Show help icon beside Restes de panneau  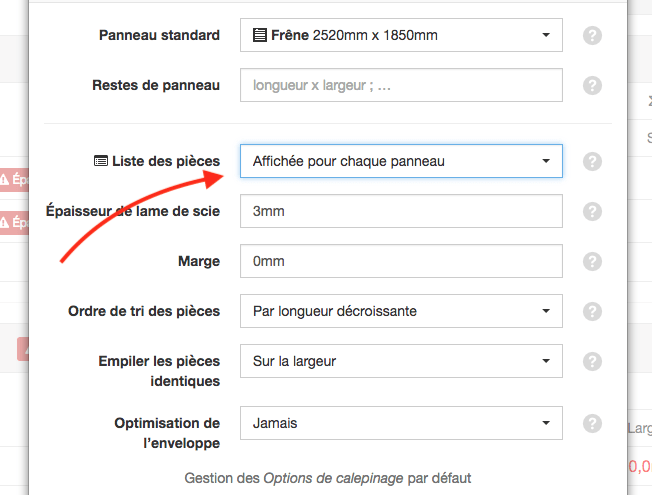click(x=592, y=85)
